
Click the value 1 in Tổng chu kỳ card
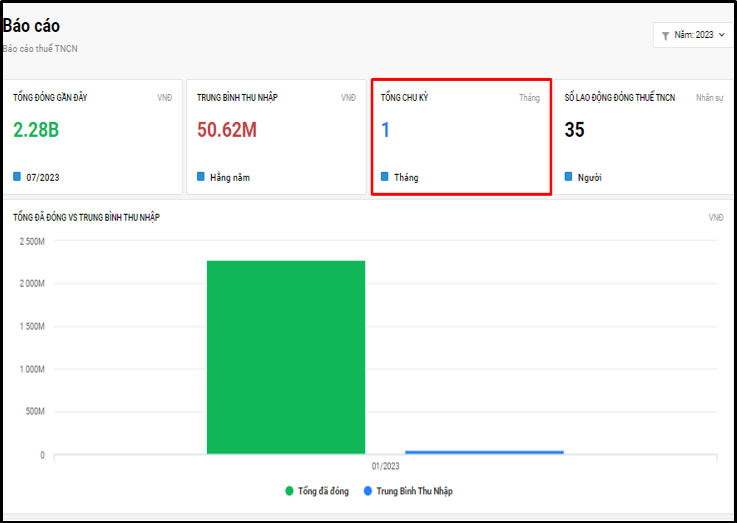click(x=385, y=130)
